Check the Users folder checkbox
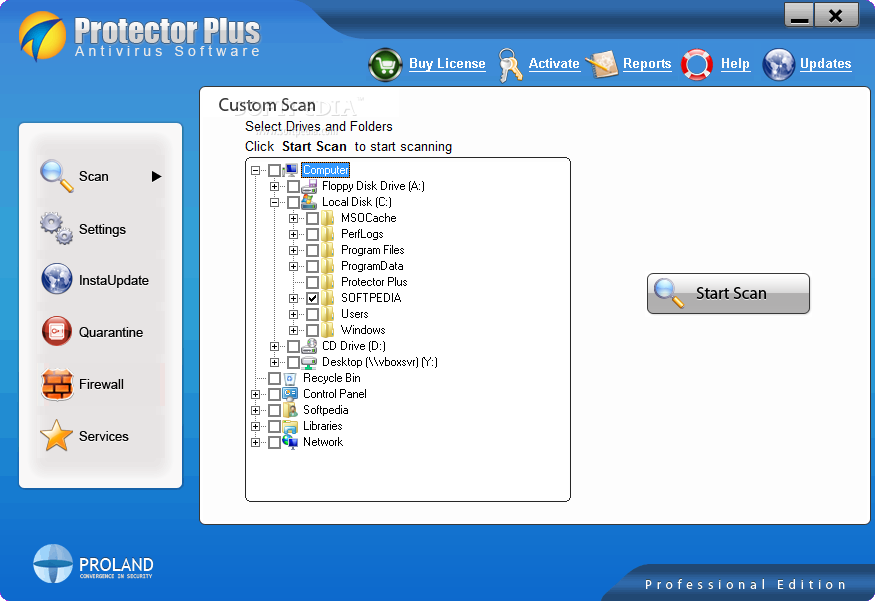875x601 pixels. pyautogui.click(x=312, y=314)
